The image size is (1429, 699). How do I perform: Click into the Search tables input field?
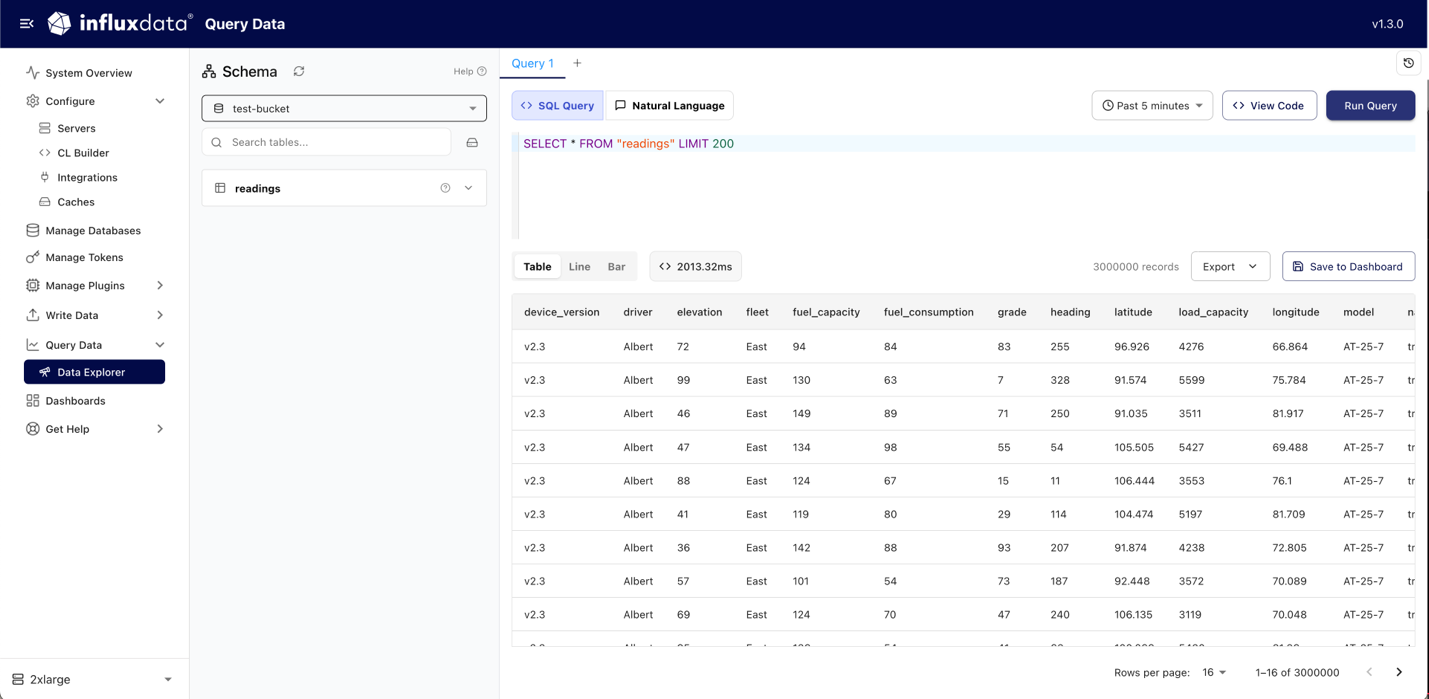(x=335, y=143)
